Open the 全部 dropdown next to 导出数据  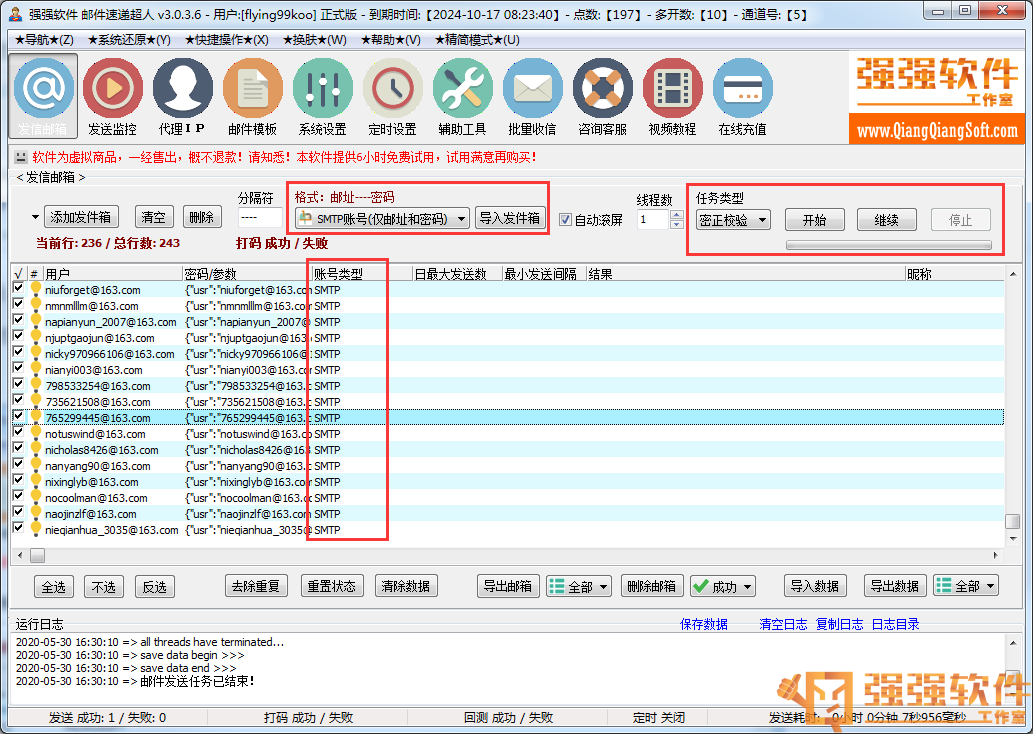click(966, 586)
